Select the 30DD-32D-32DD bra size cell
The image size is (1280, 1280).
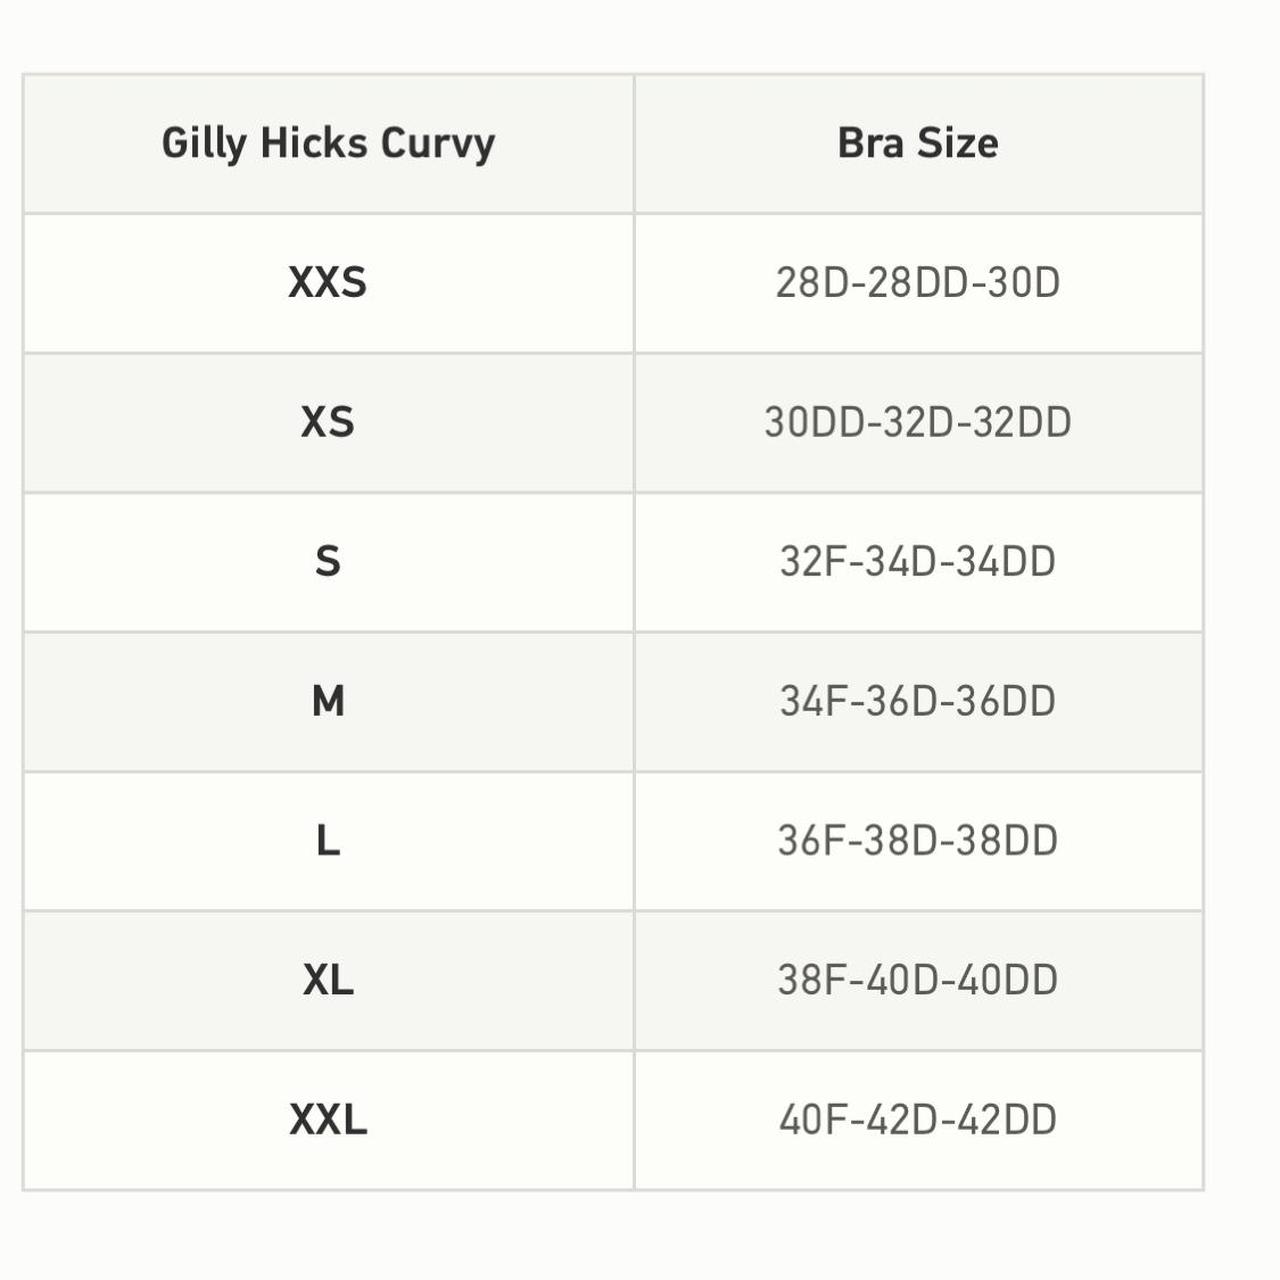(x=918, y=422)
